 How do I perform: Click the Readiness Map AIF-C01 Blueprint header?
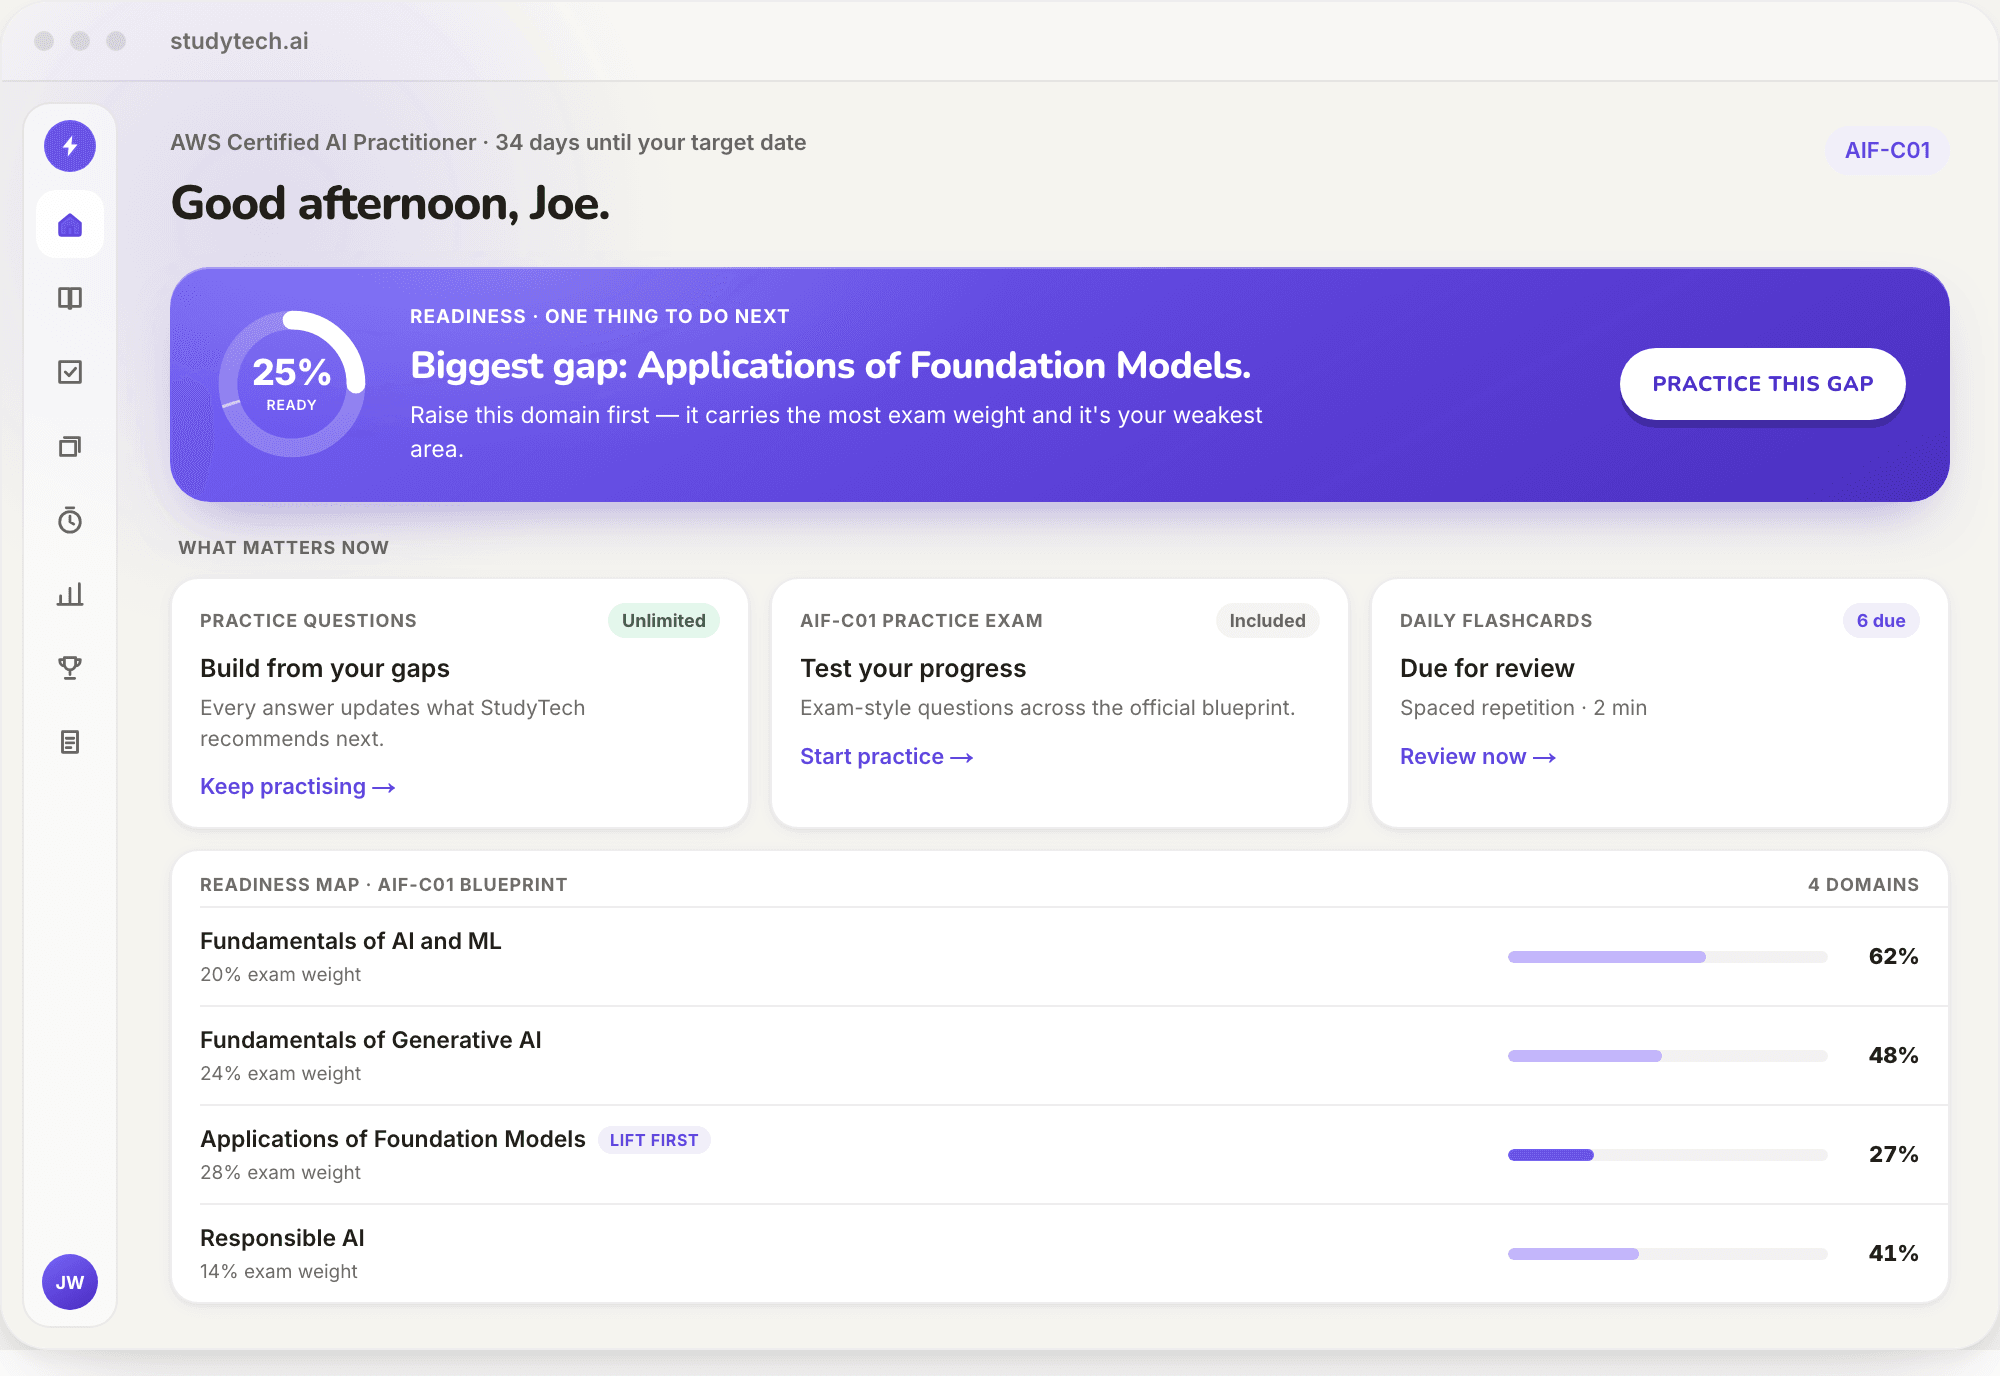pos(383,885)
